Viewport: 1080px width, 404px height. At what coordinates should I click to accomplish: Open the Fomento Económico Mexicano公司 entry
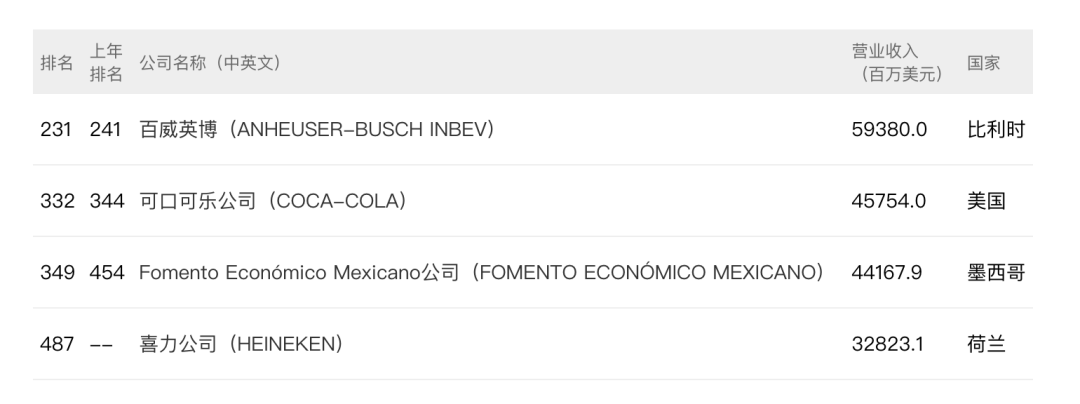click(481, 272)
